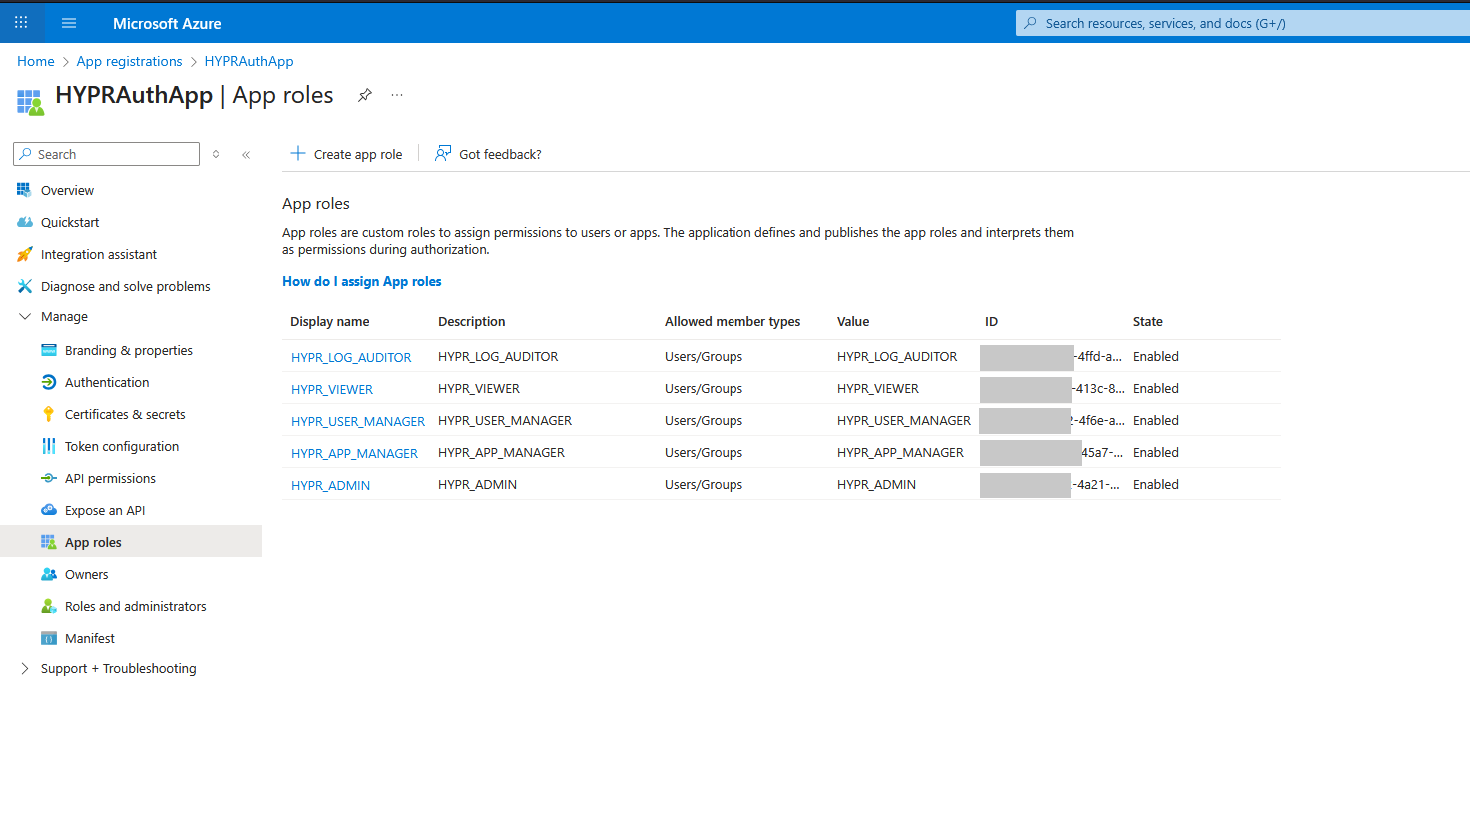Viewport: 1470px width, 825px height.
Task: Open the Azure portal apps grid icon
Action: pos(21,22)
